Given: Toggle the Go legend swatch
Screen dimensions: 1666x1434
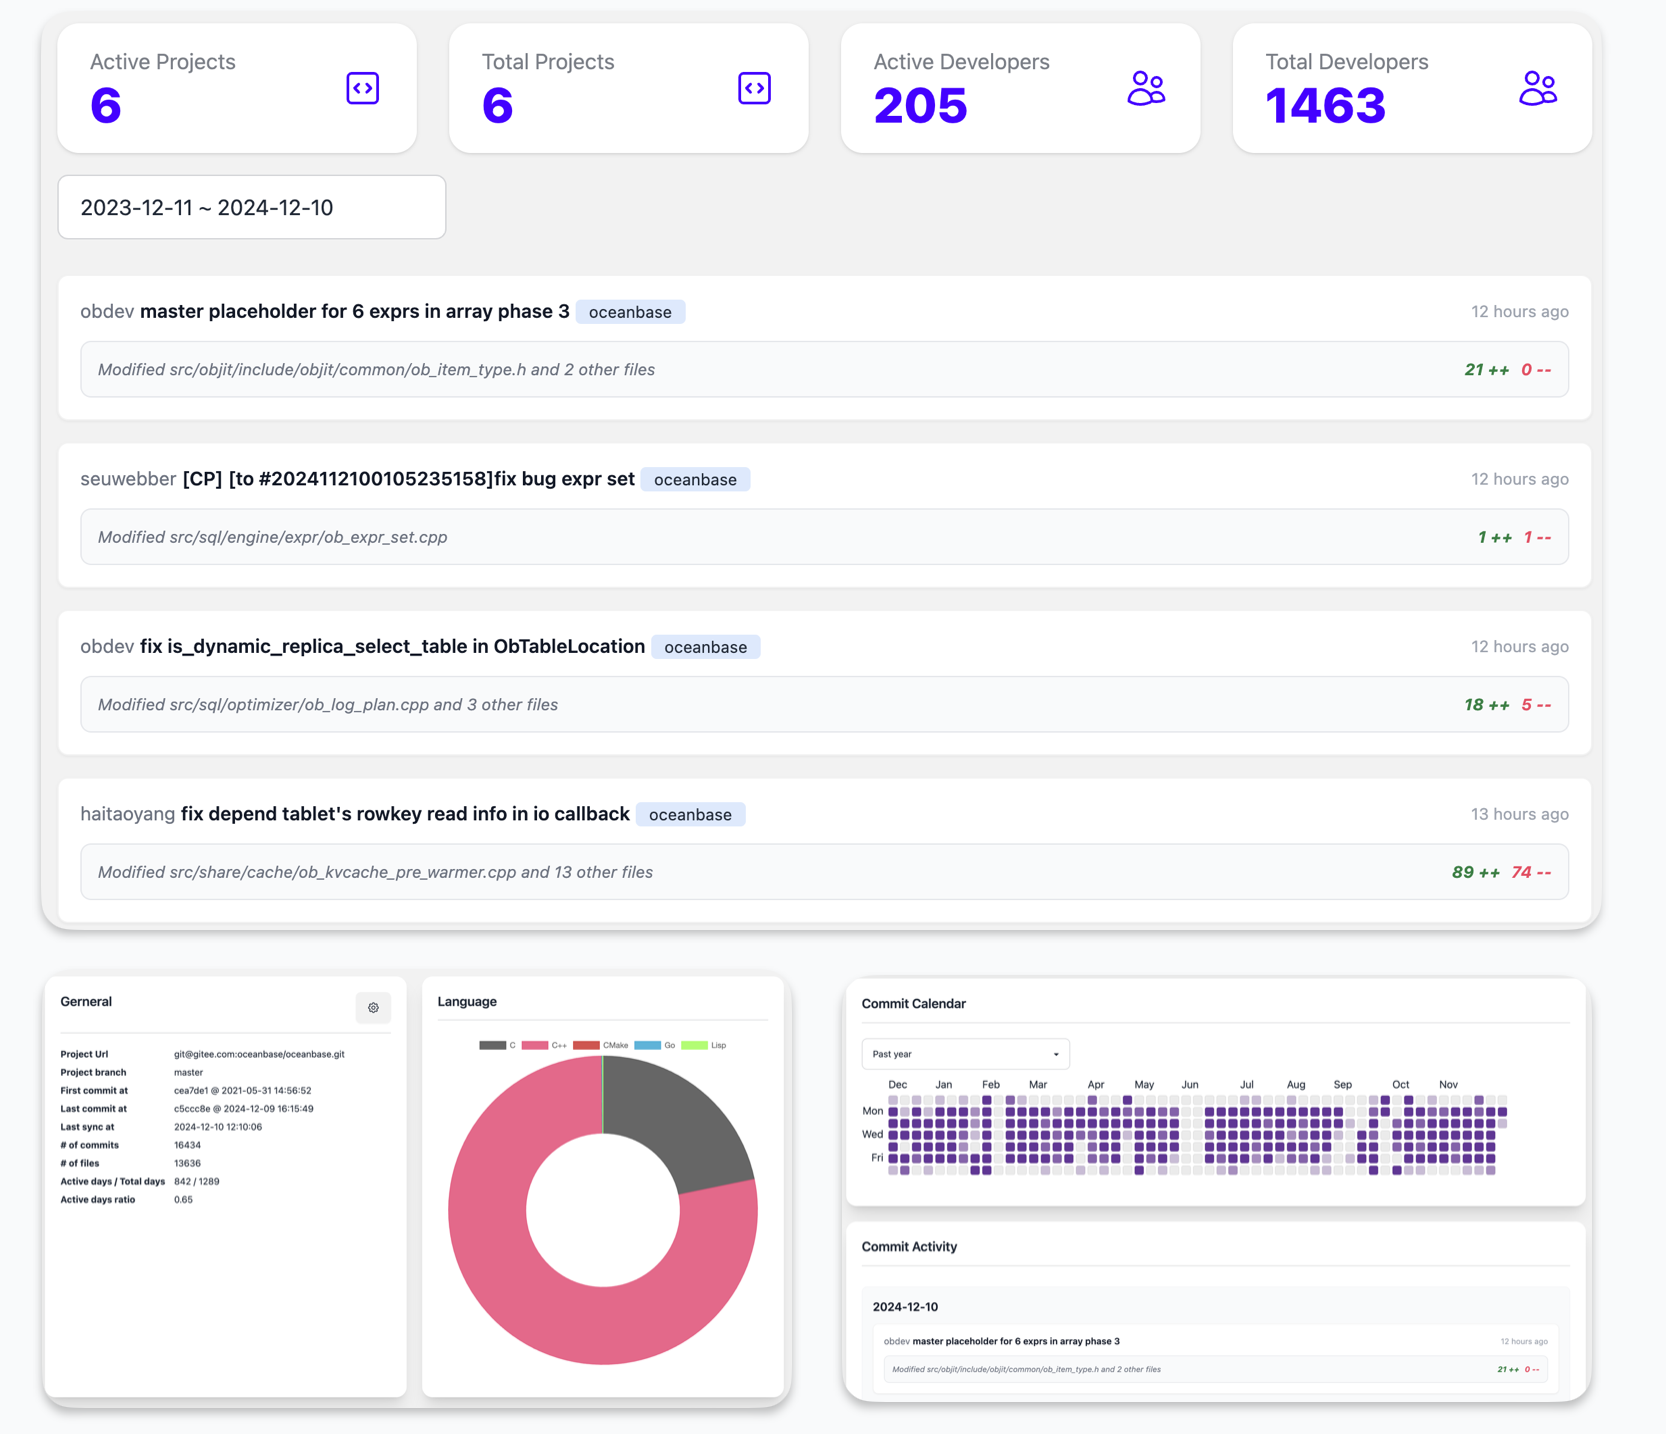Looking at the screenshot, I should (x=647, y=1045).
